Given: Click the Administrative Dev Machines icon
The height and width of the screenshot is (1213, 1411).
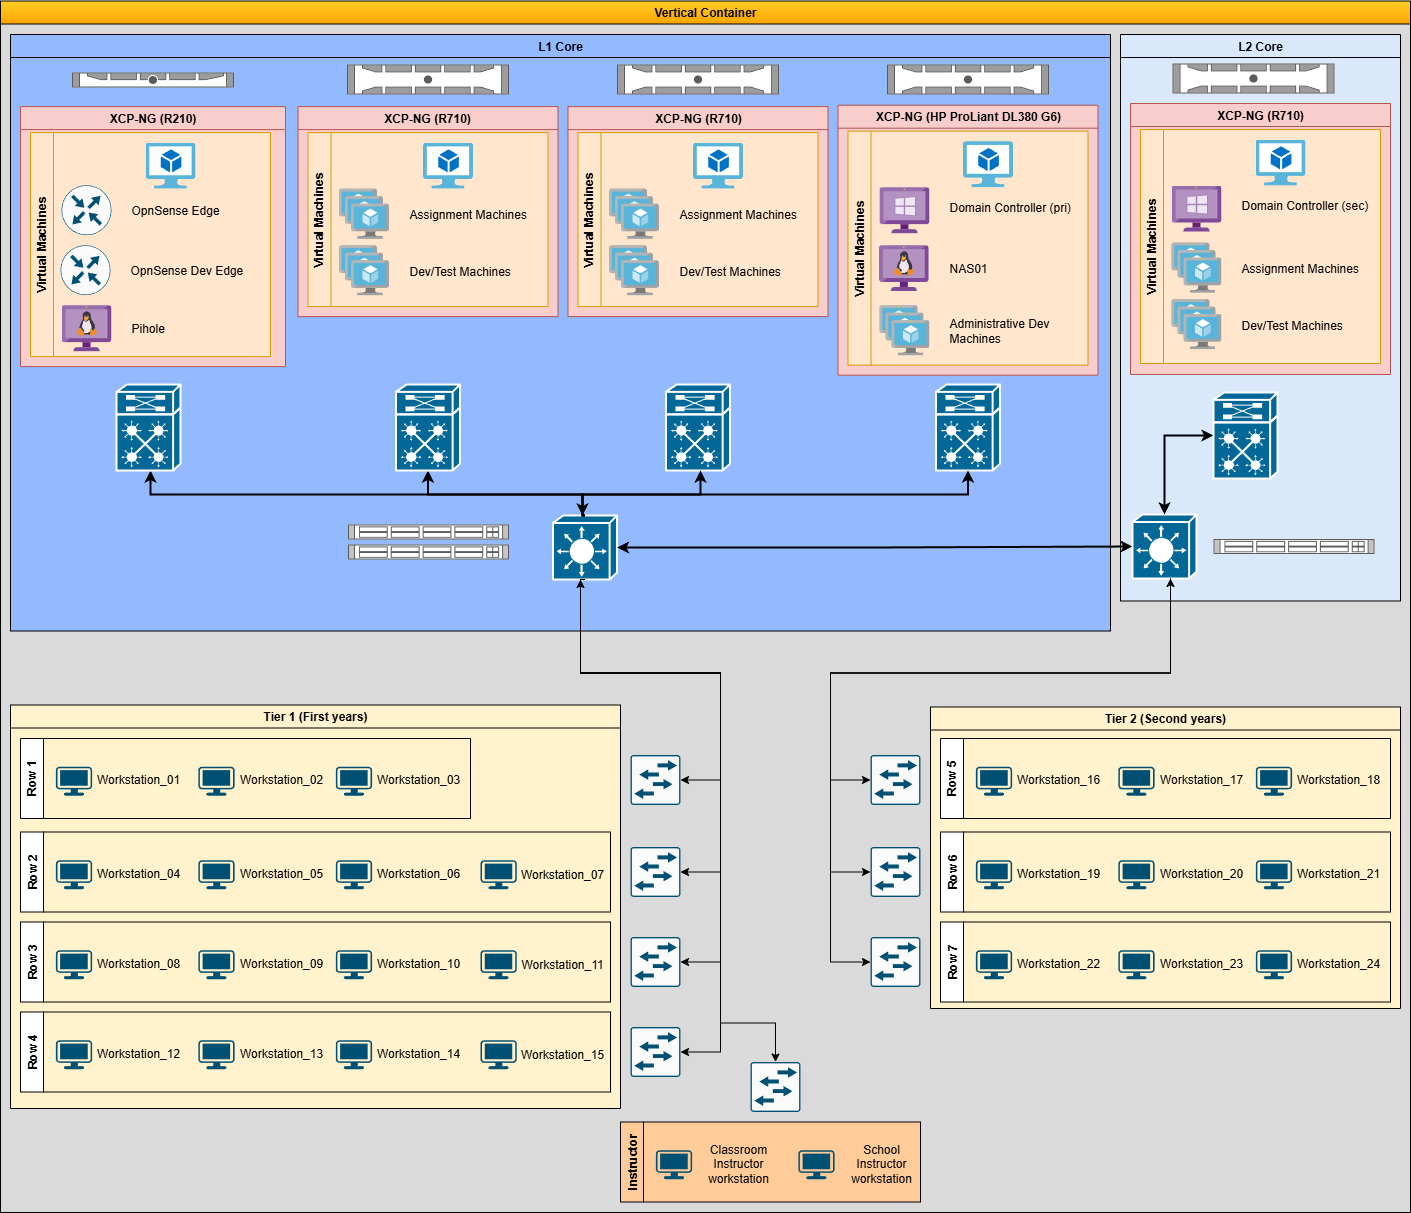Looking at the screenshot, I should 904,330.
